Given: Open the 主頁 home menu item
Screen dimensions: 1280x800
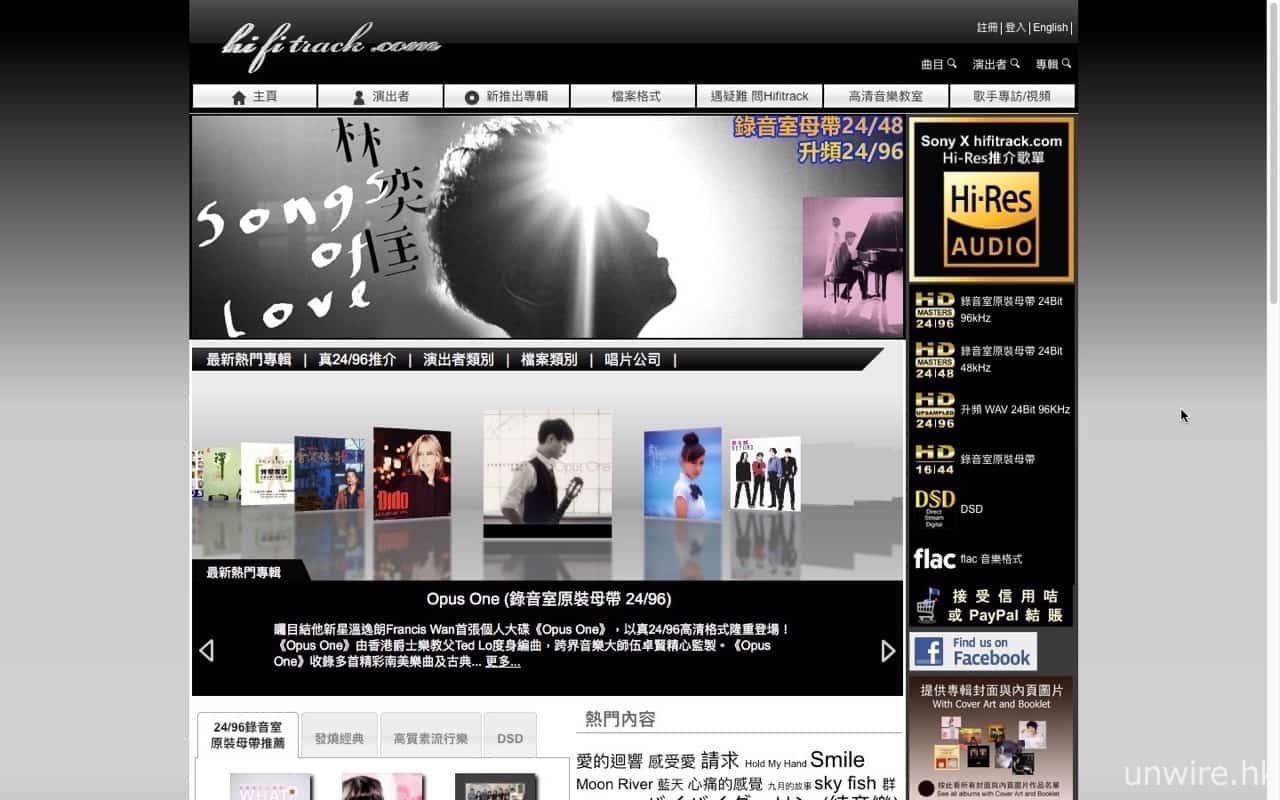Looking at the screenshot, I should pyautogui.click(x=254, y=97).
